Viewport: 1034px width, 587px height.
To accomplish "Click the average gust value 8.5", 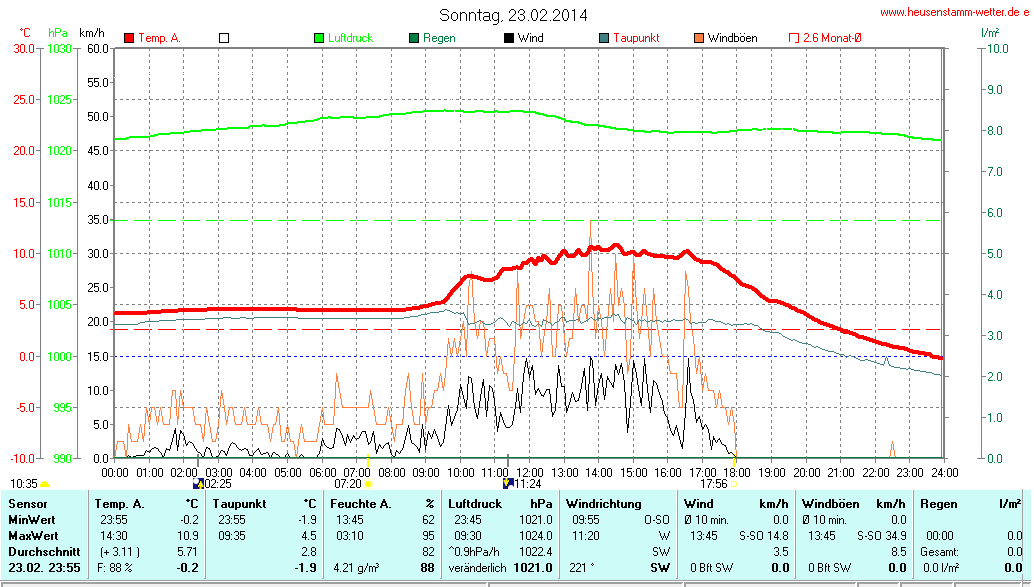I will tap(899, 551).
